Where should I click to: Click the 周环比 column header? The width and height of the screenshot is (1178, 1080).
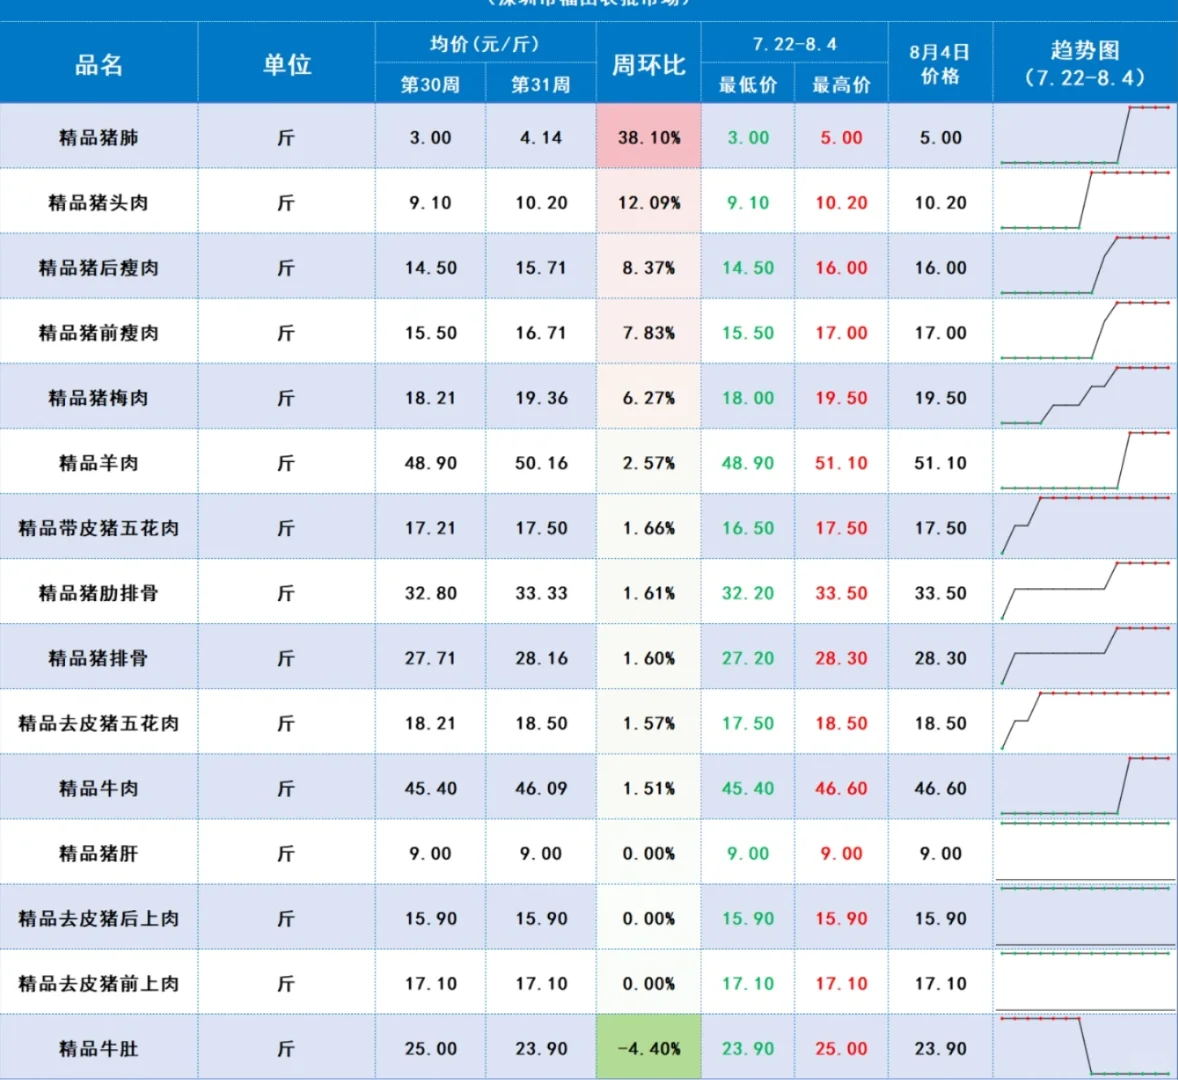pos(649,65)
